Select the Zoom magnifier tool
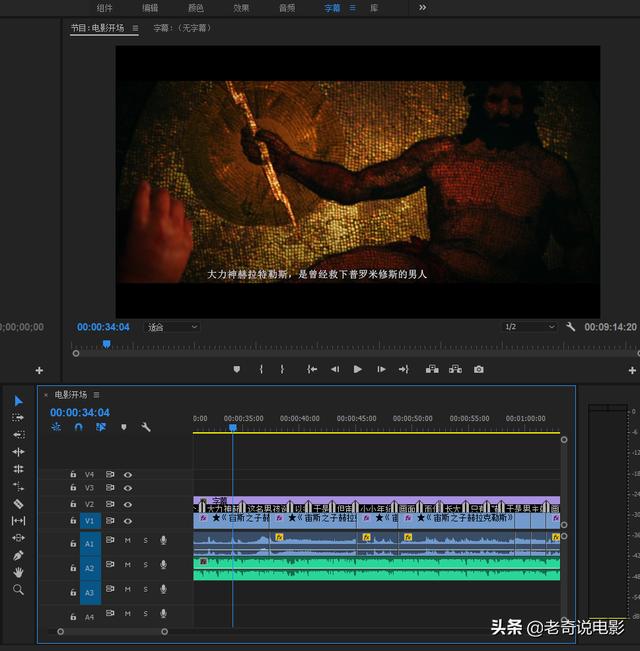This screenshot has height=651, width=640. tap(18, 590)
